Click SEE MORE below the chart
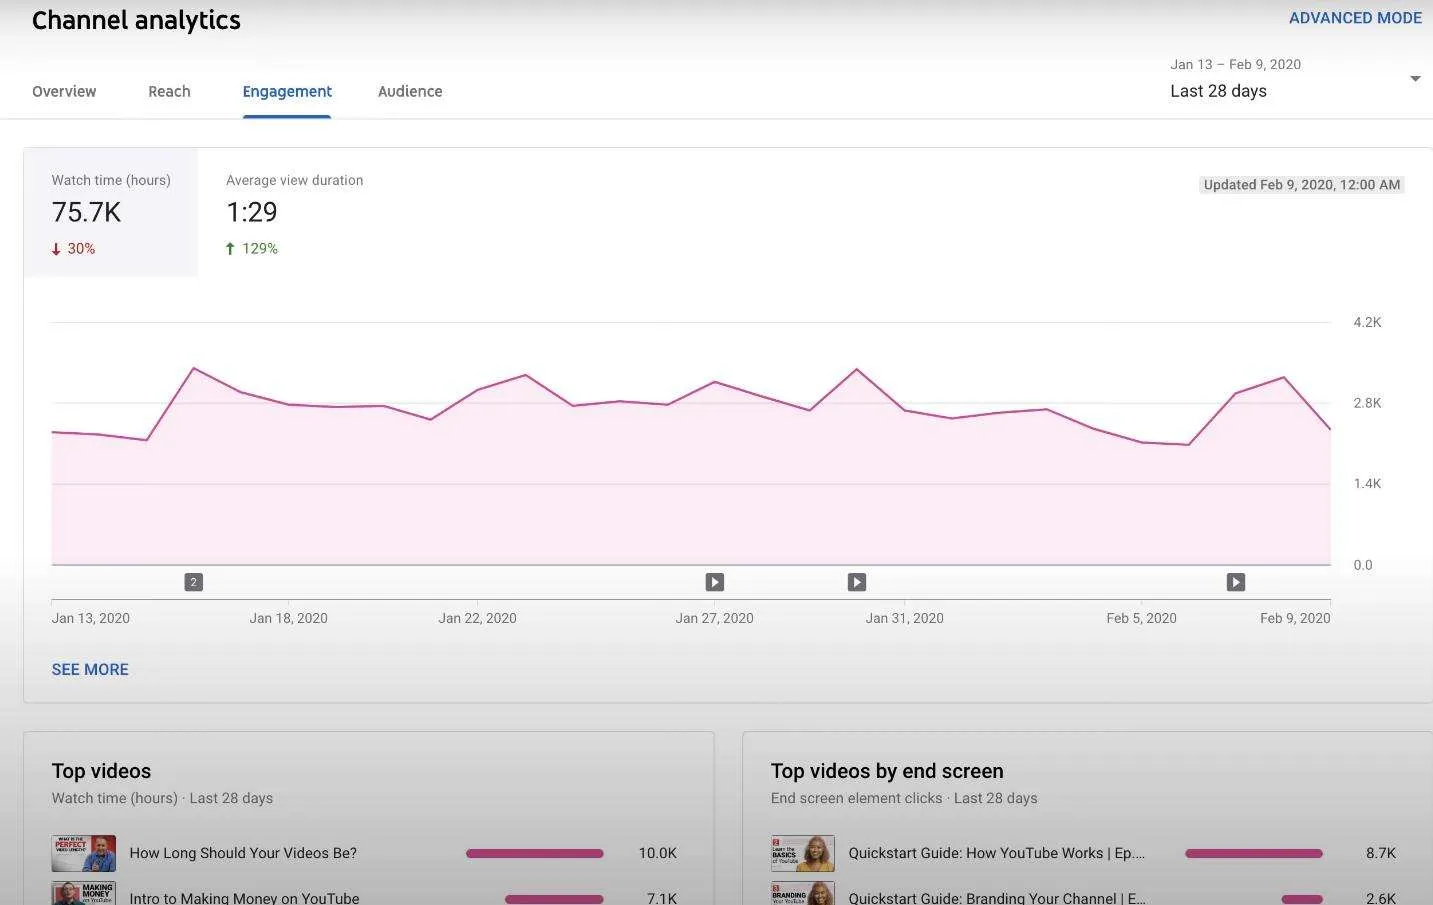Screen dimensions: 1433x905 click(90, 670)
